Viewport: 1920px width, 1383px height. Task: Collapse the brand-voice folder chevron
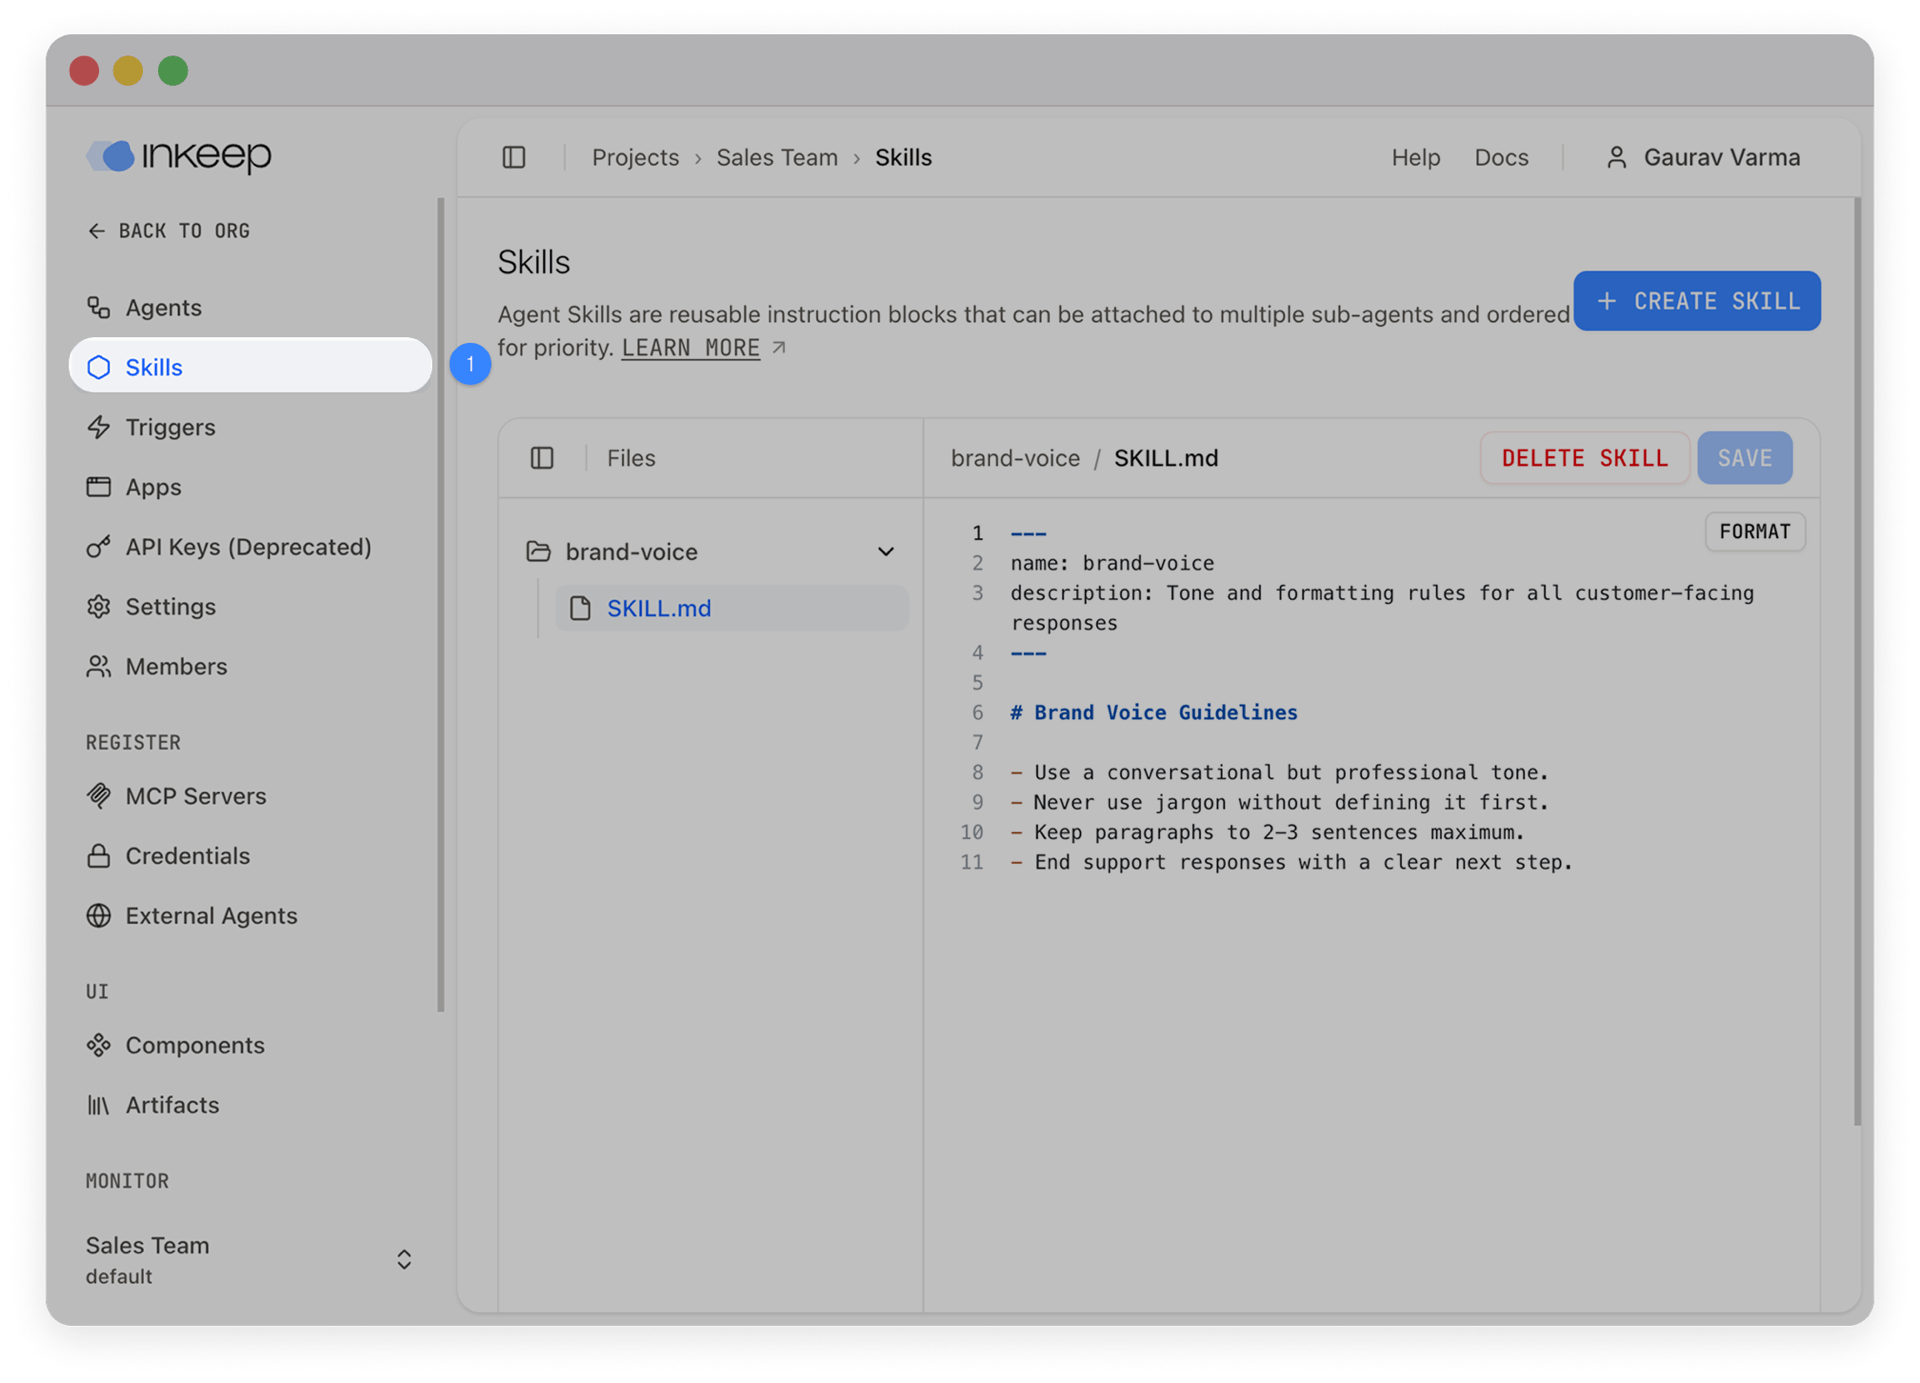pos(885,551)
